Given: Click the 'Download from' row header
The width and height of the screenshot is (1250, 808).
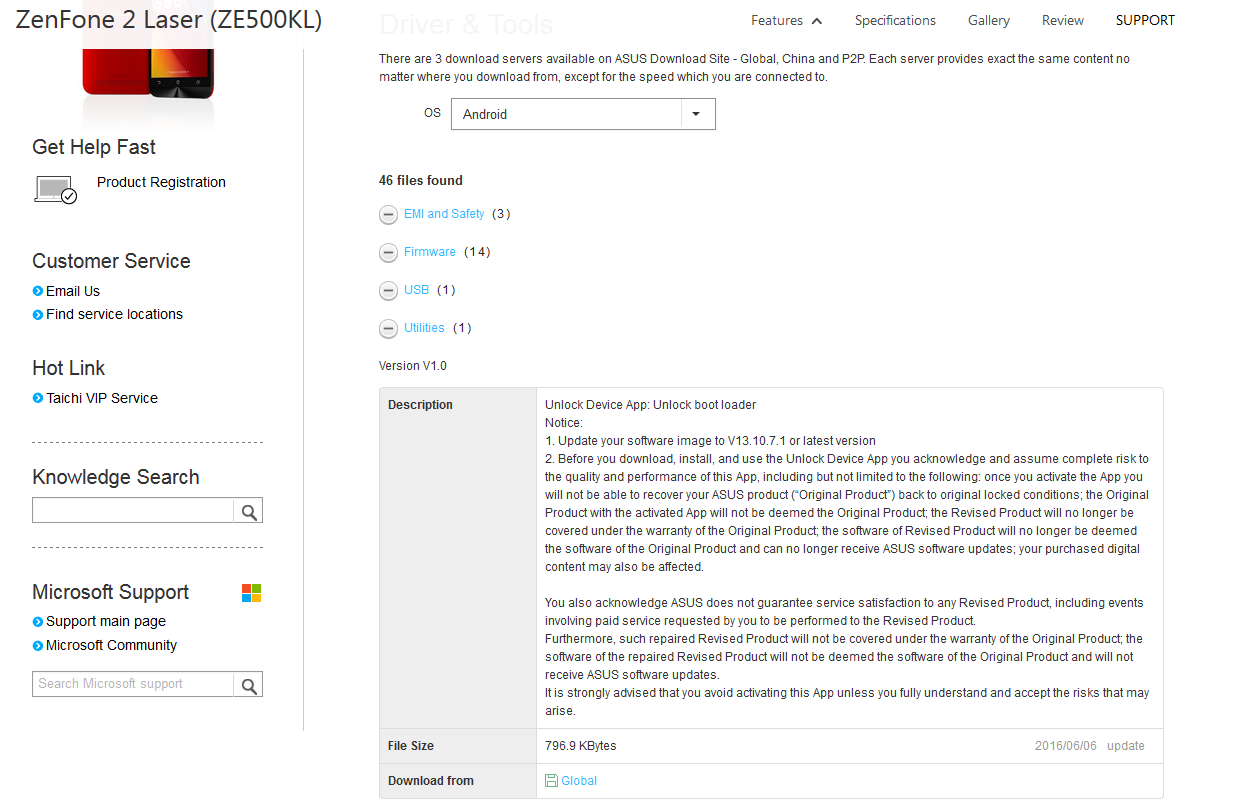Looking at the screenshot, I should click(431, 781).
